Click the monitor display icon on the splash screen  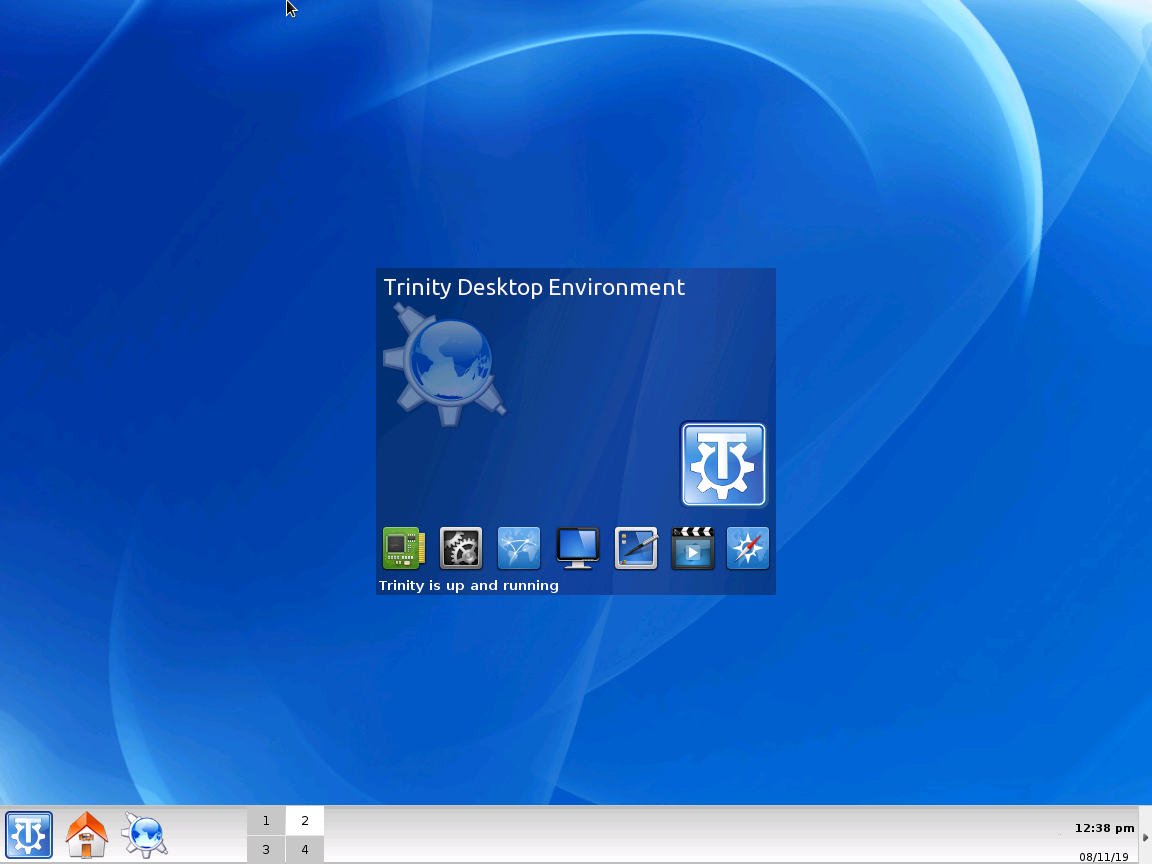point(577,548)
